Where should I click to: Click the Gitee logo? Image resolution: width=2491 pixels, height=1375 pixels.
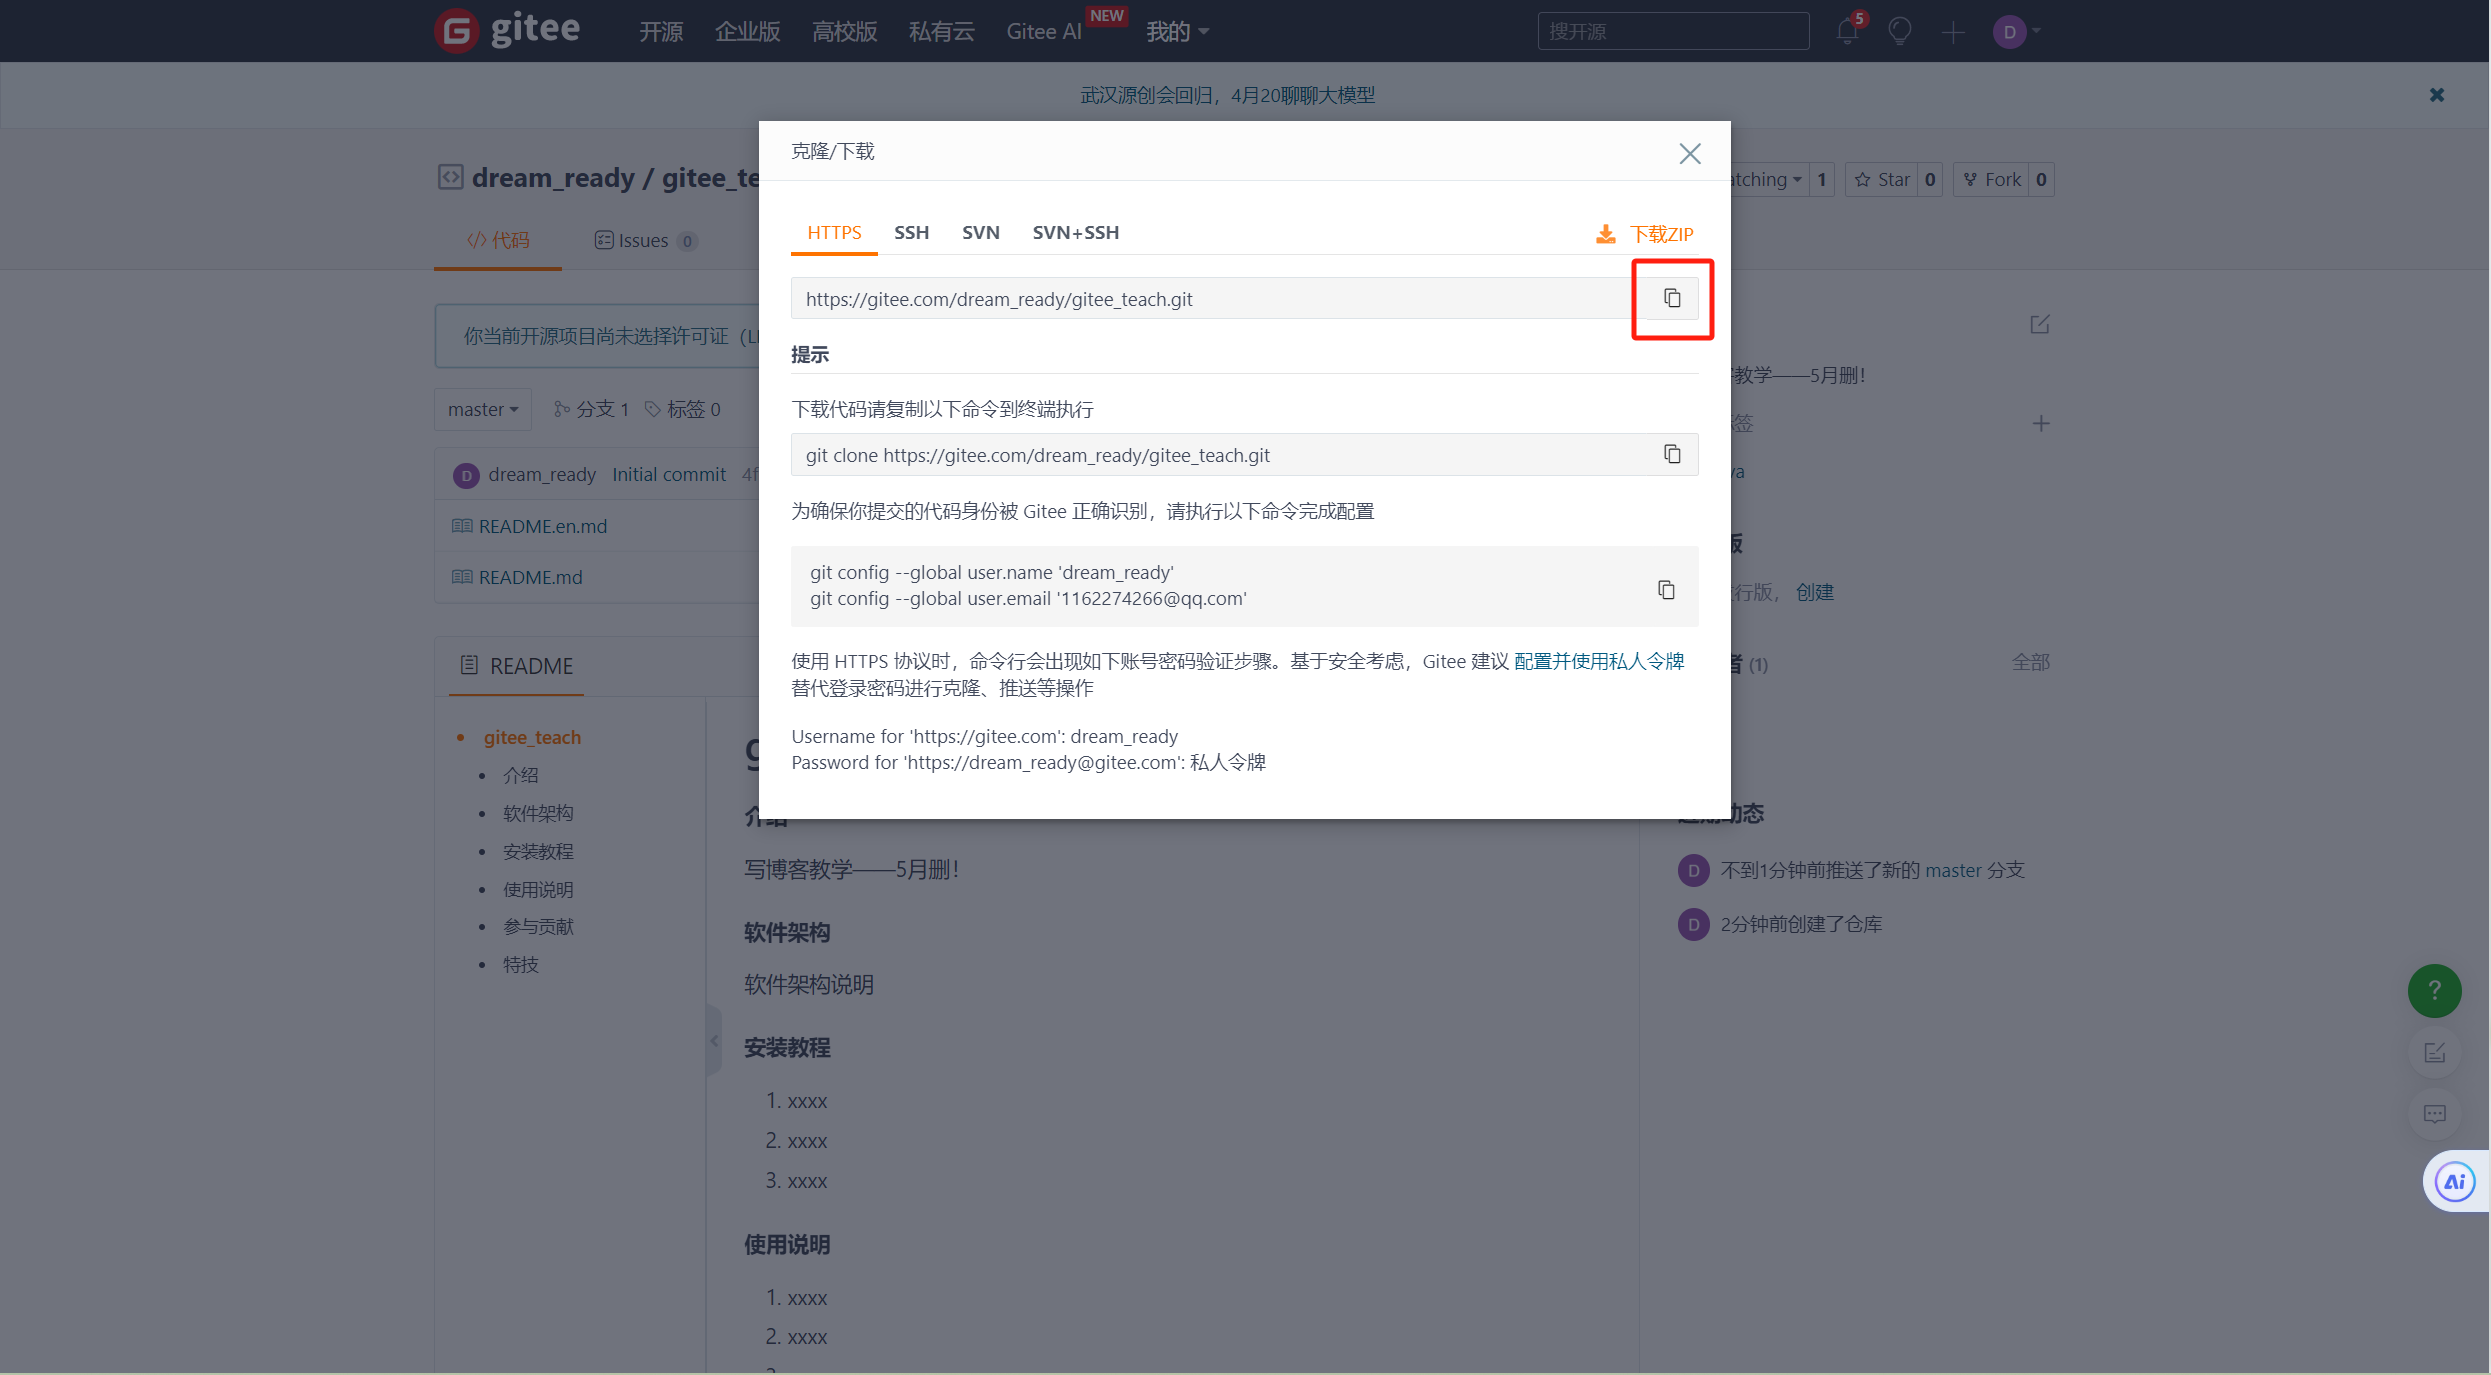click(508, 30)
